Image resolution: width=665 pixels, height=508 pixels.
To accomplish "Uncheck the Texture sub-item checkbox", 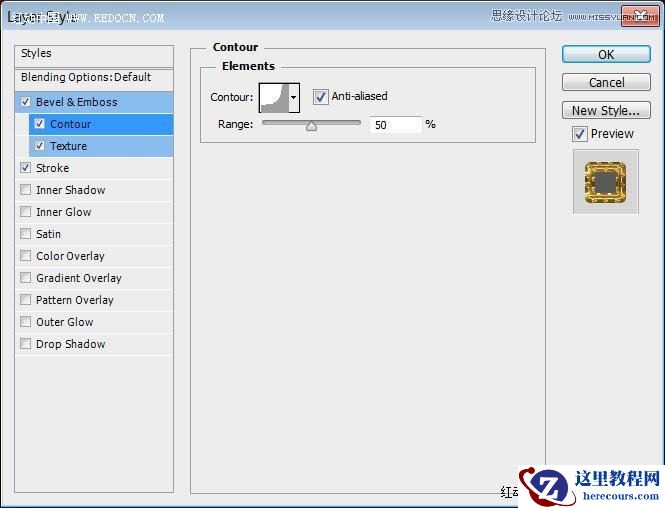I will pos(39,146).
